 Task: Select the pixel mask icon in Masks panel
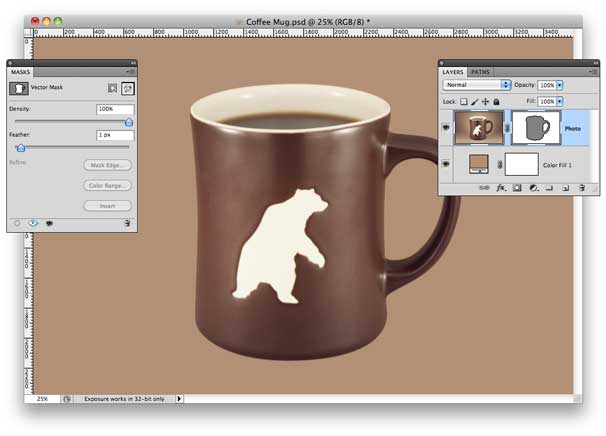pos(112,89)
